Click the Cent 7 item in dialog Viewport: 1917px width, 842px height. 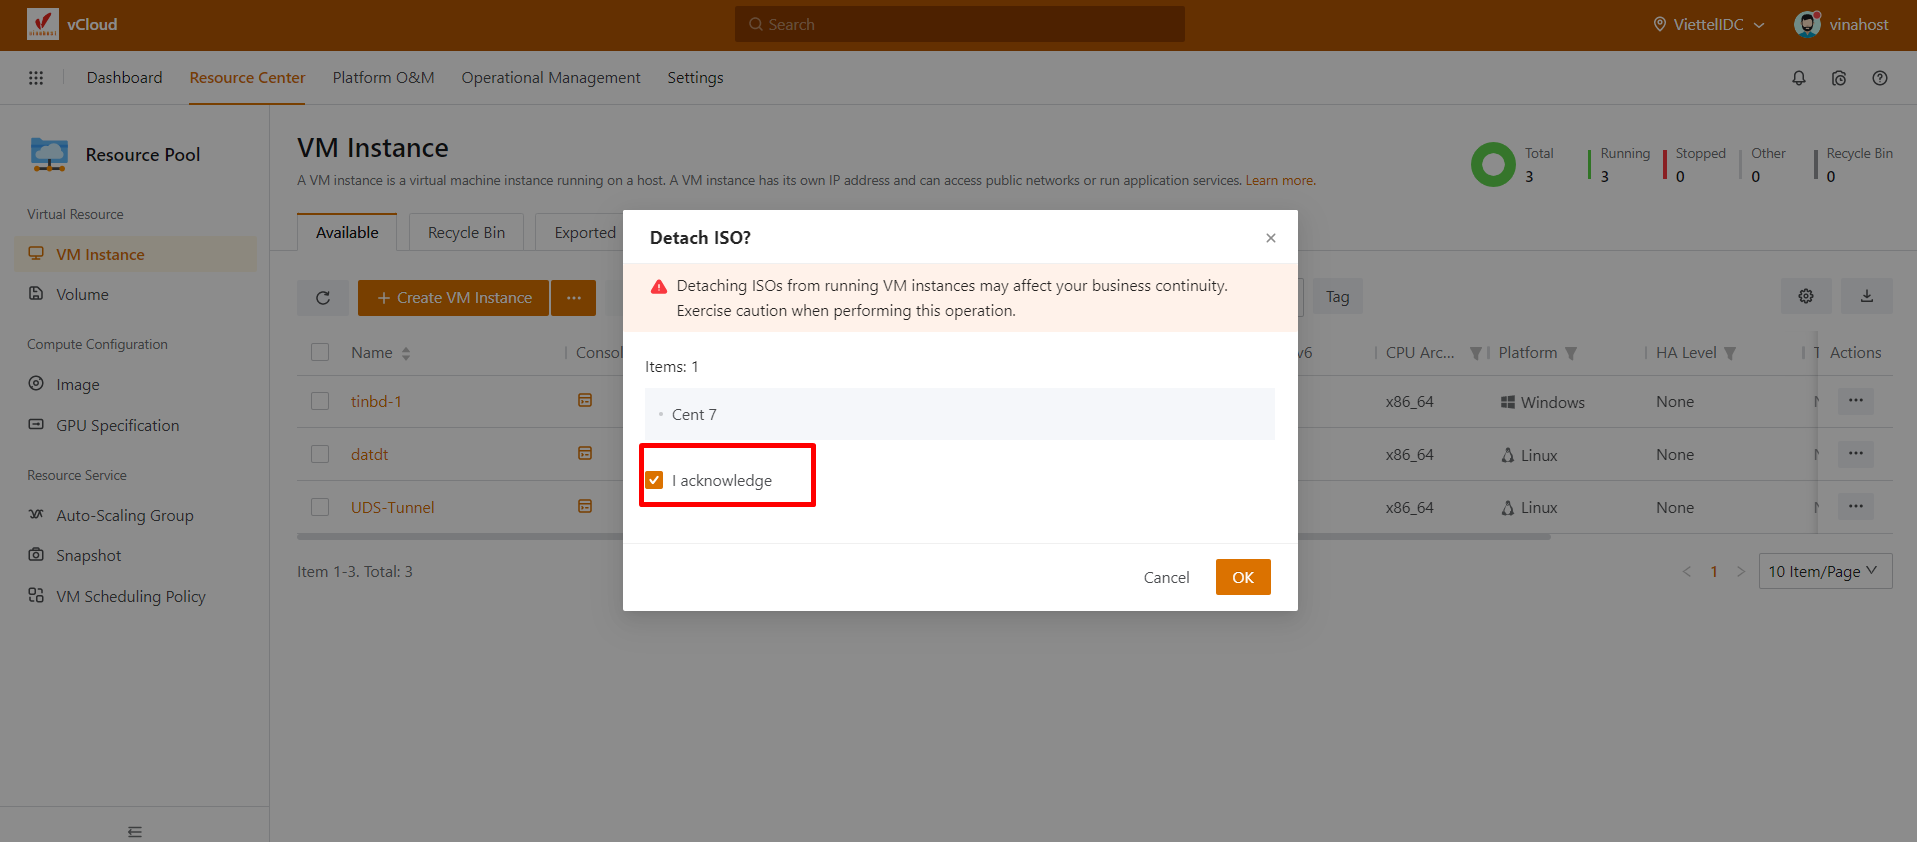[x=960, y=414]
